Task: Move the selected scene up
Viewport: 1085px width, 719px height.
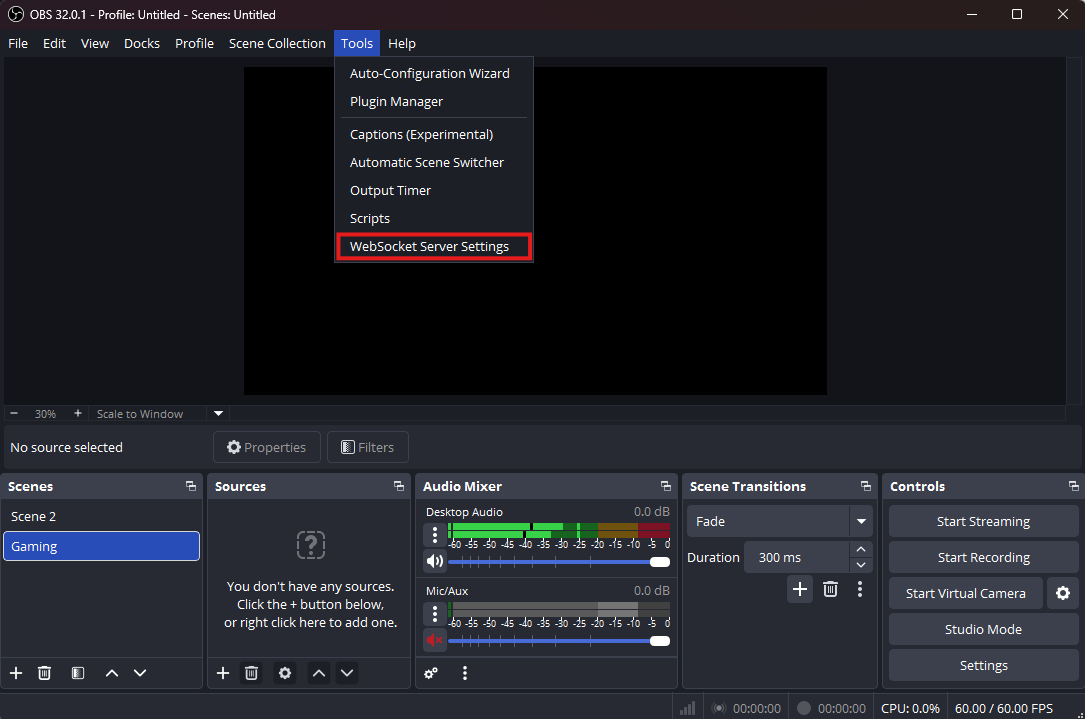Action: click(x=111, y=673)
